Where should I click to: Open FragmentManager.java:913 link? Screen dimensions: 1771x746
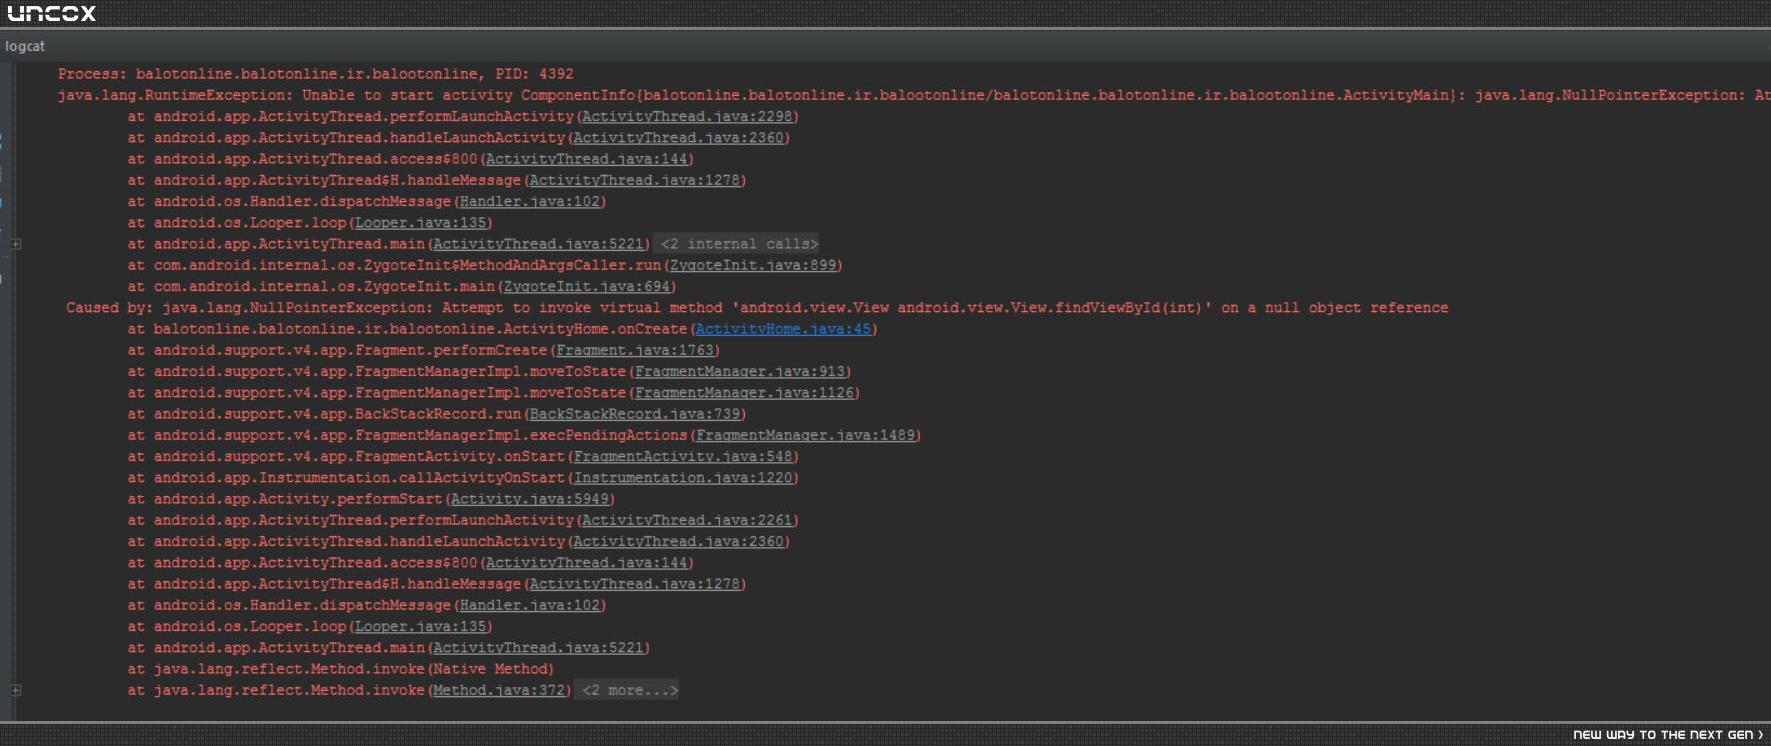[x=740, y=371]
